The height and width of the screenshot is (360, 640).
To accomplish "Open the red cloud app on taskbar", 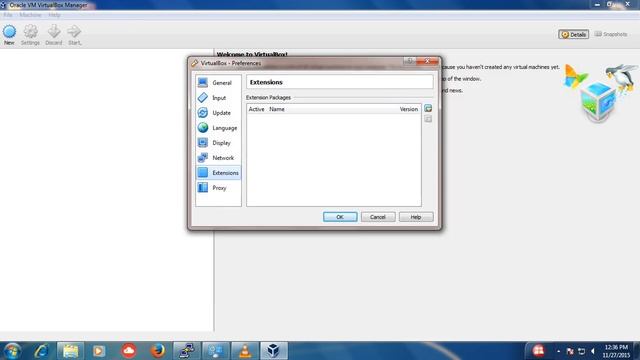I will pyautogui.click(x=129, y=351).
